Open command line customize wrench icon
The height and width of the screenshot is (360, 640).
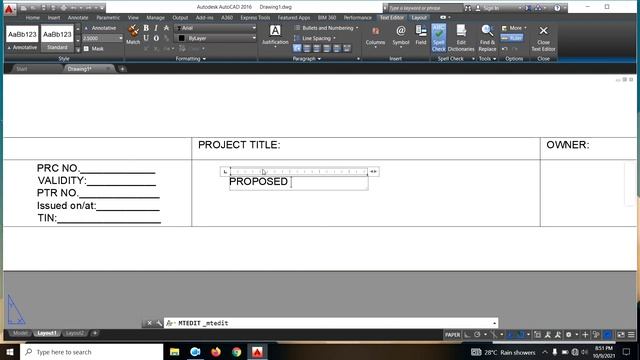coord(159,323)
